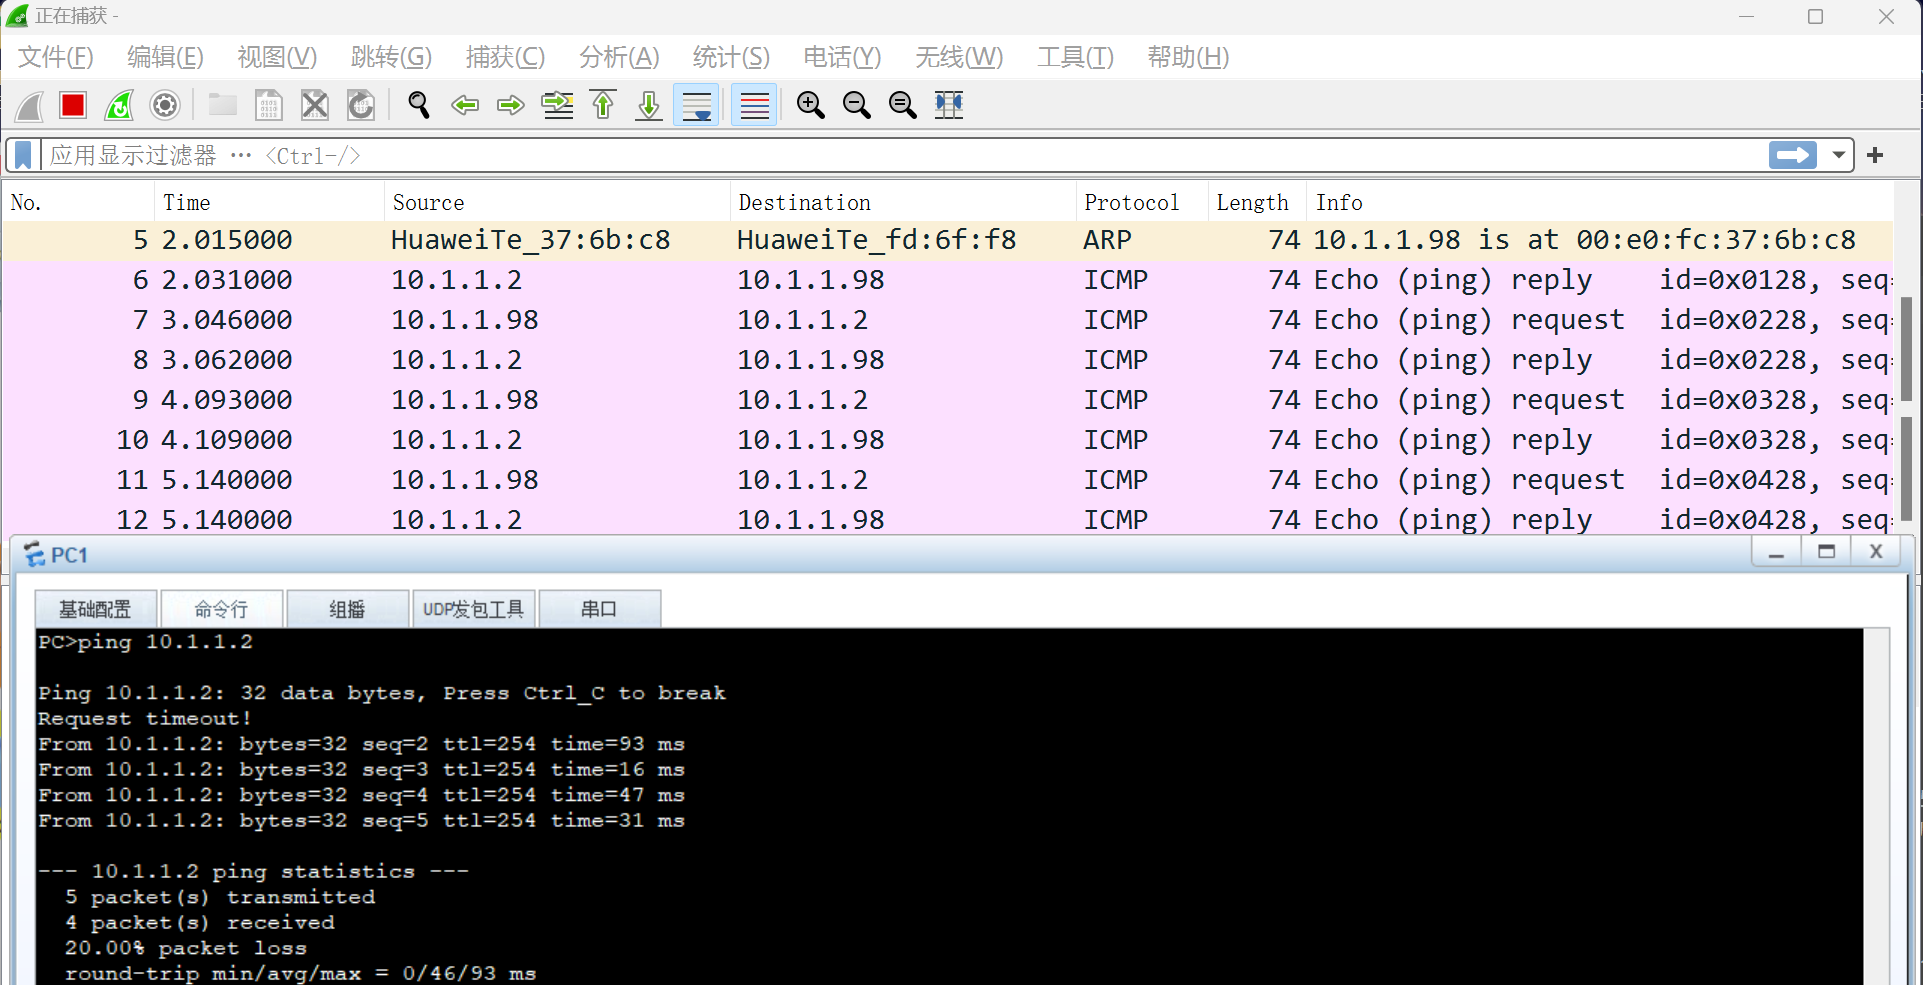Open the 文件(F) menu

point(56,57)
